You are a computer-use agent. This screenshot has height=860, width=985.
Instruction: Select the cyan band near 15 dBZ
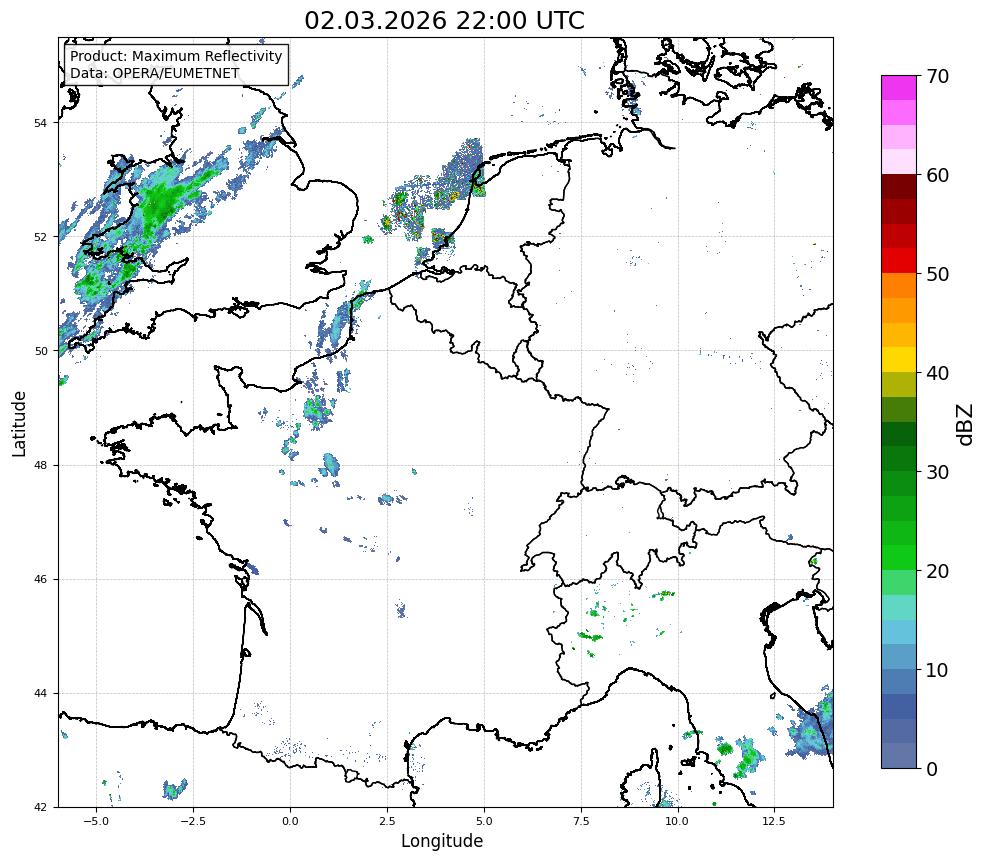tap(899, 632)
